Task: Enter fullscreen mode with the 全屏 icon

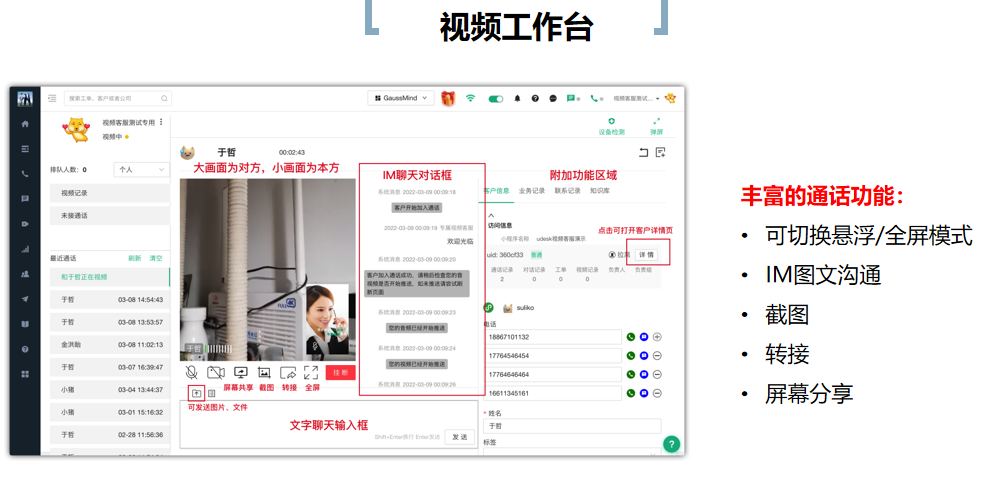Action: click(x=311, y=372)
